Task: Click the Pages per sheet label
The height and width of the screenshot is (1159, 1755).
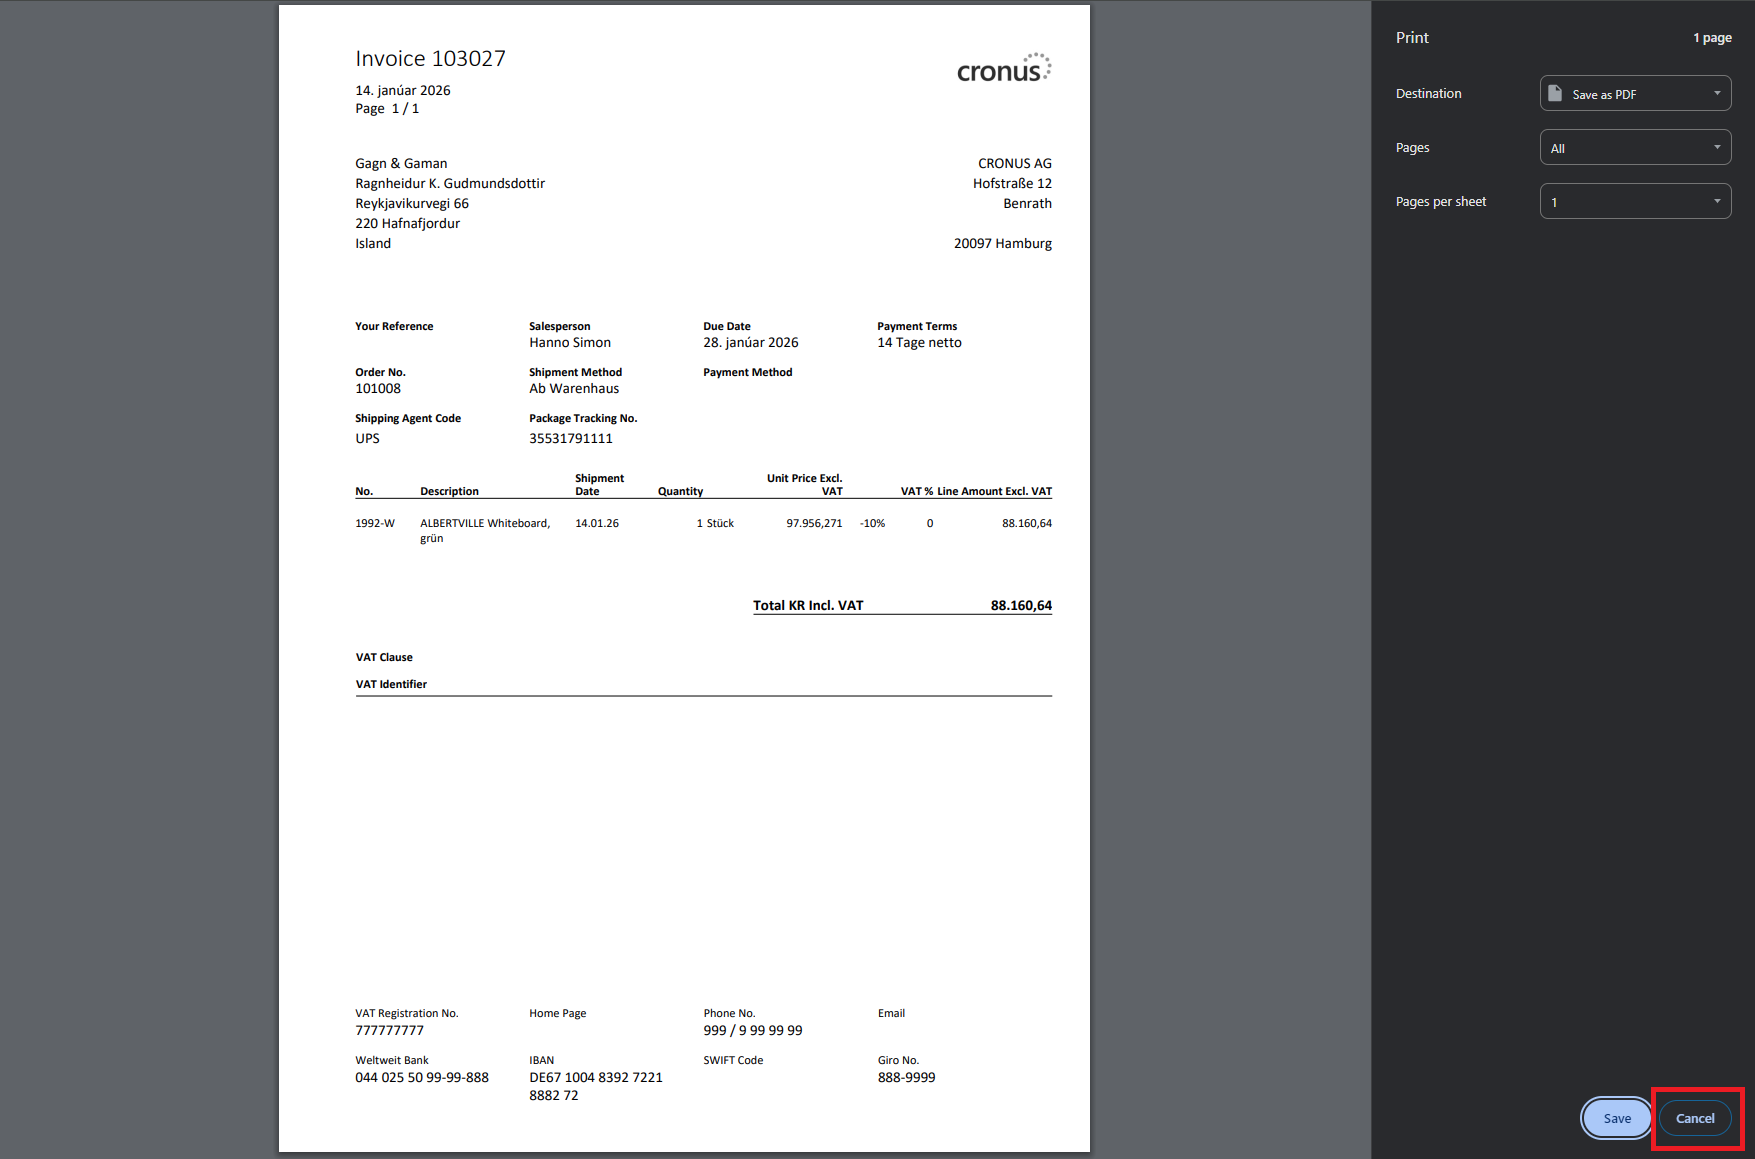Action: [1440, 202]
